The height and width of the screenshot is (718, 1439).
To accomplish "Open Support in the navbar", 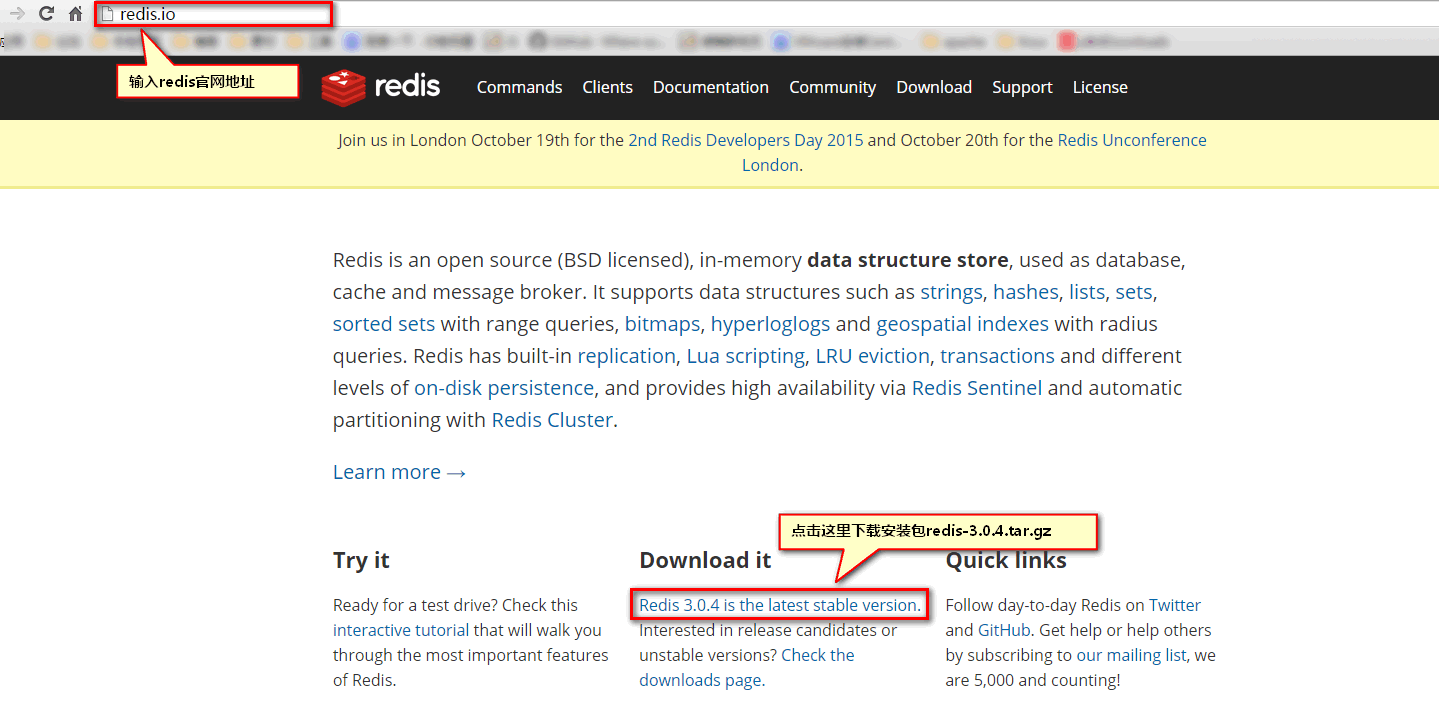I will (x=1022, y=87).
